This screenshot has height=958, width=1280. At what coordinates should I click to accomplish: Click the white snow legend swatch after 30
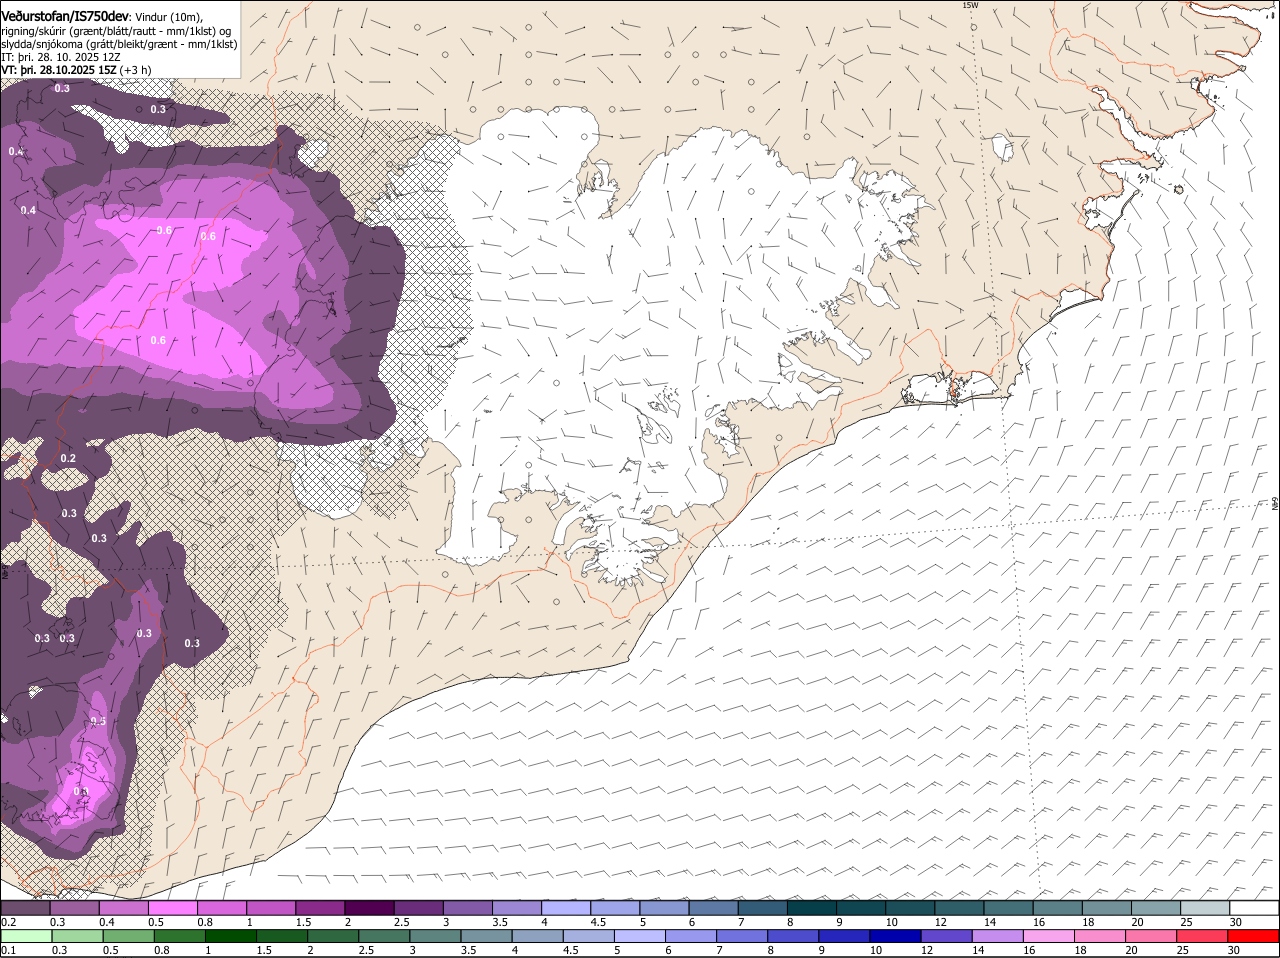[1254, 908]
